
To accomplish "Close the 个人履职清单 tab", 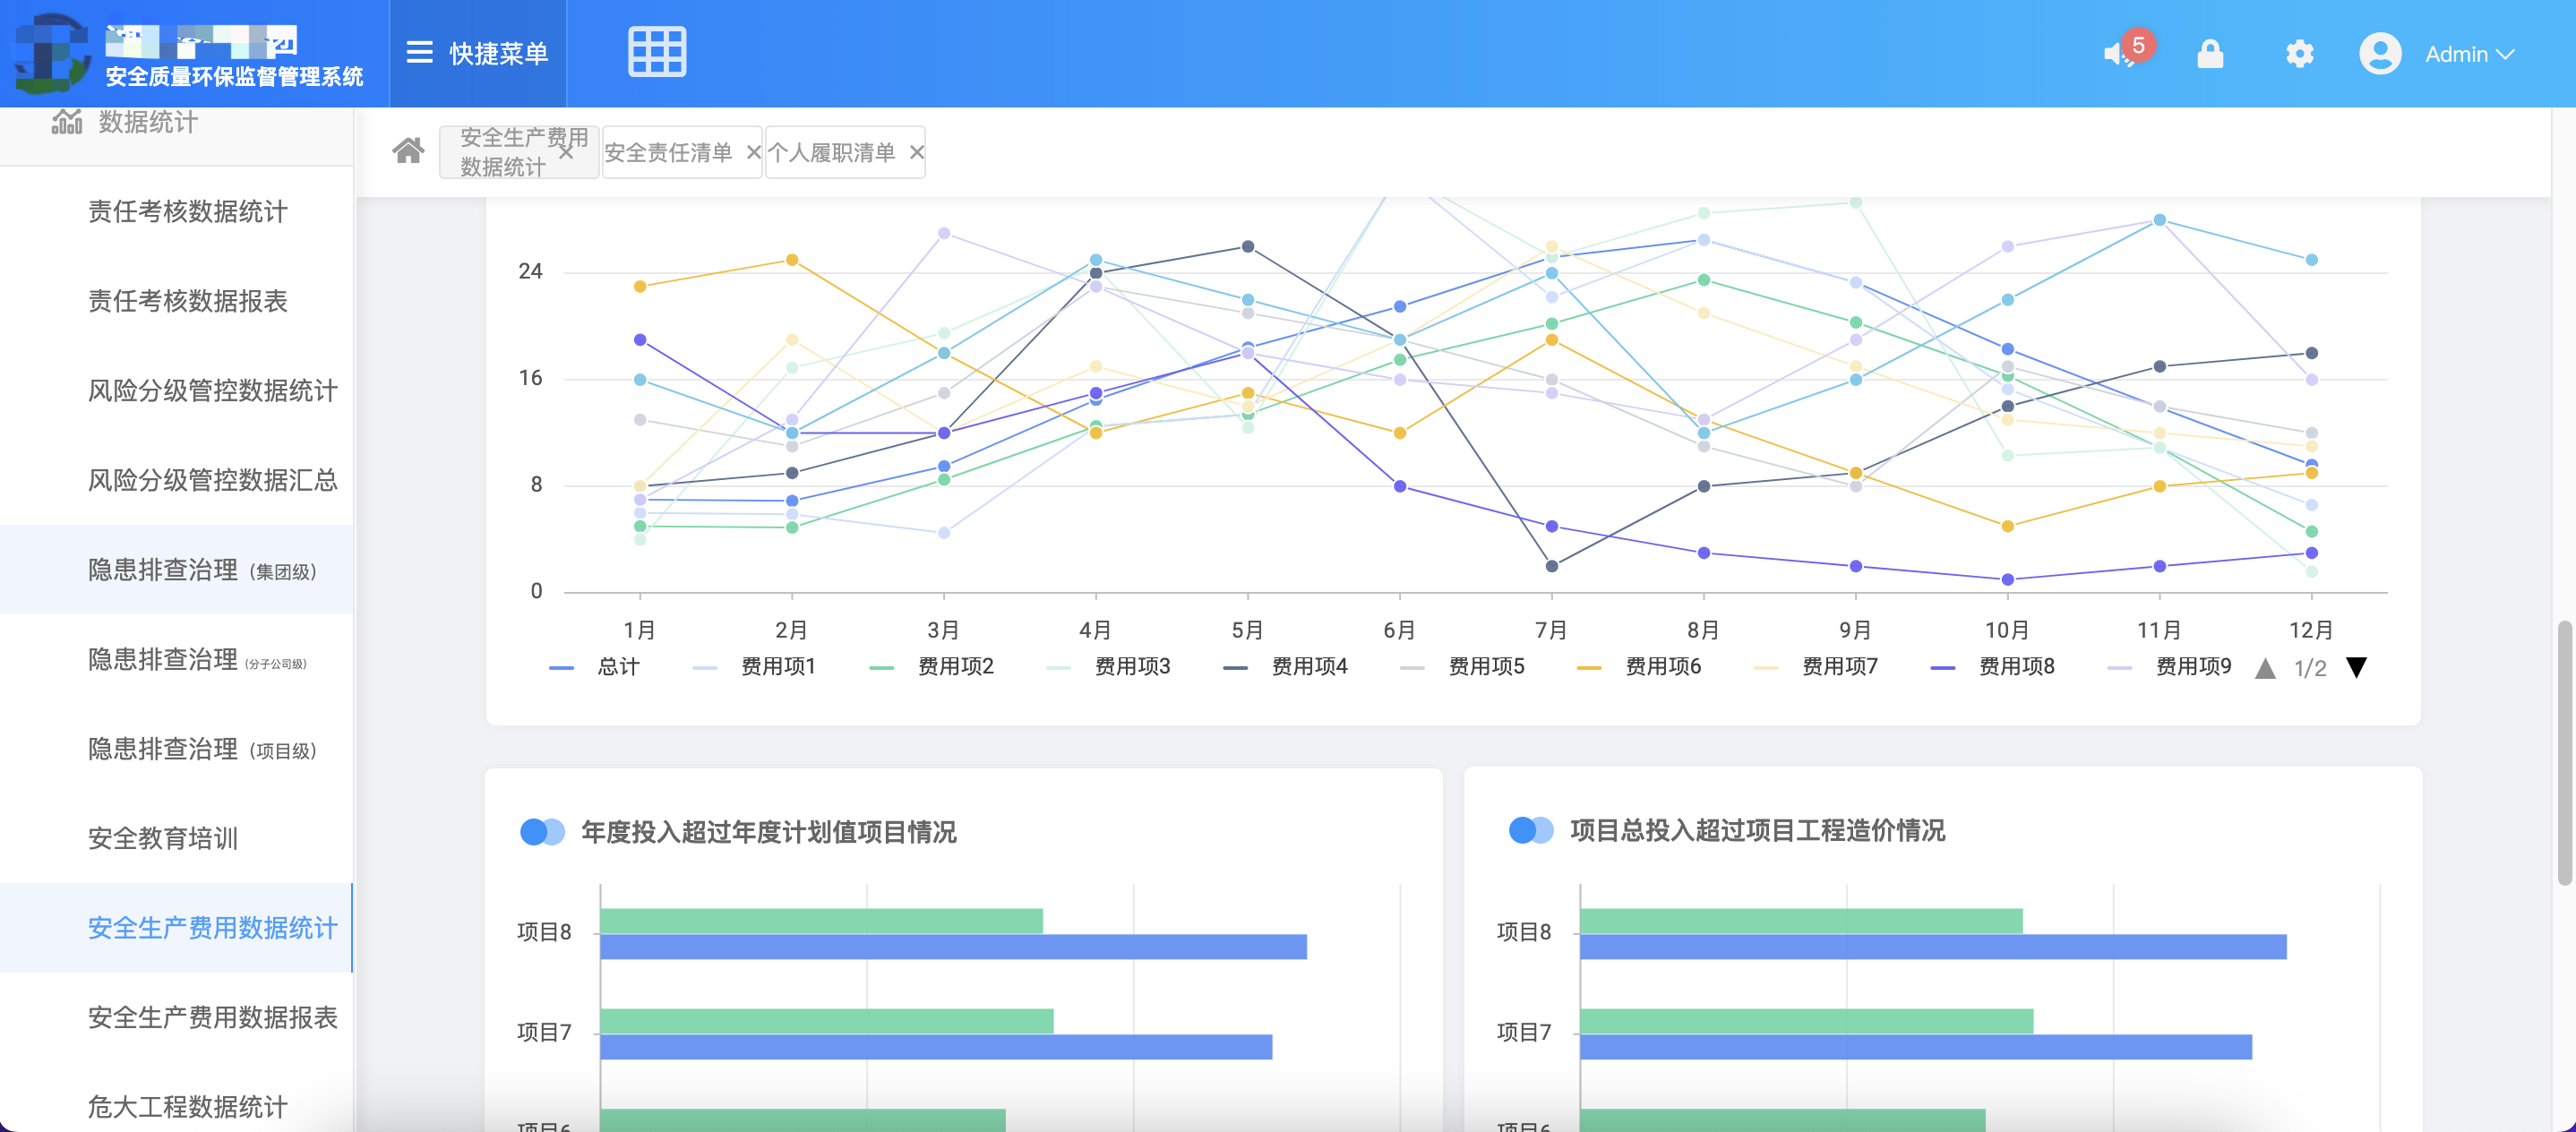I will click(916, 152).
